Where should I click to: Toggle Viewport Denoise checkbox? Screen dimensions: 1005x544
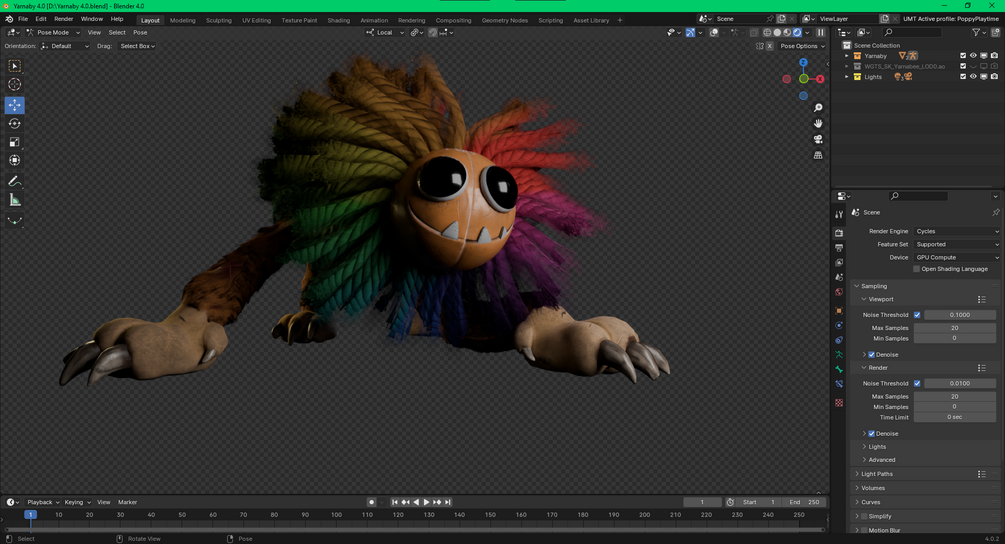coord(872,354)
